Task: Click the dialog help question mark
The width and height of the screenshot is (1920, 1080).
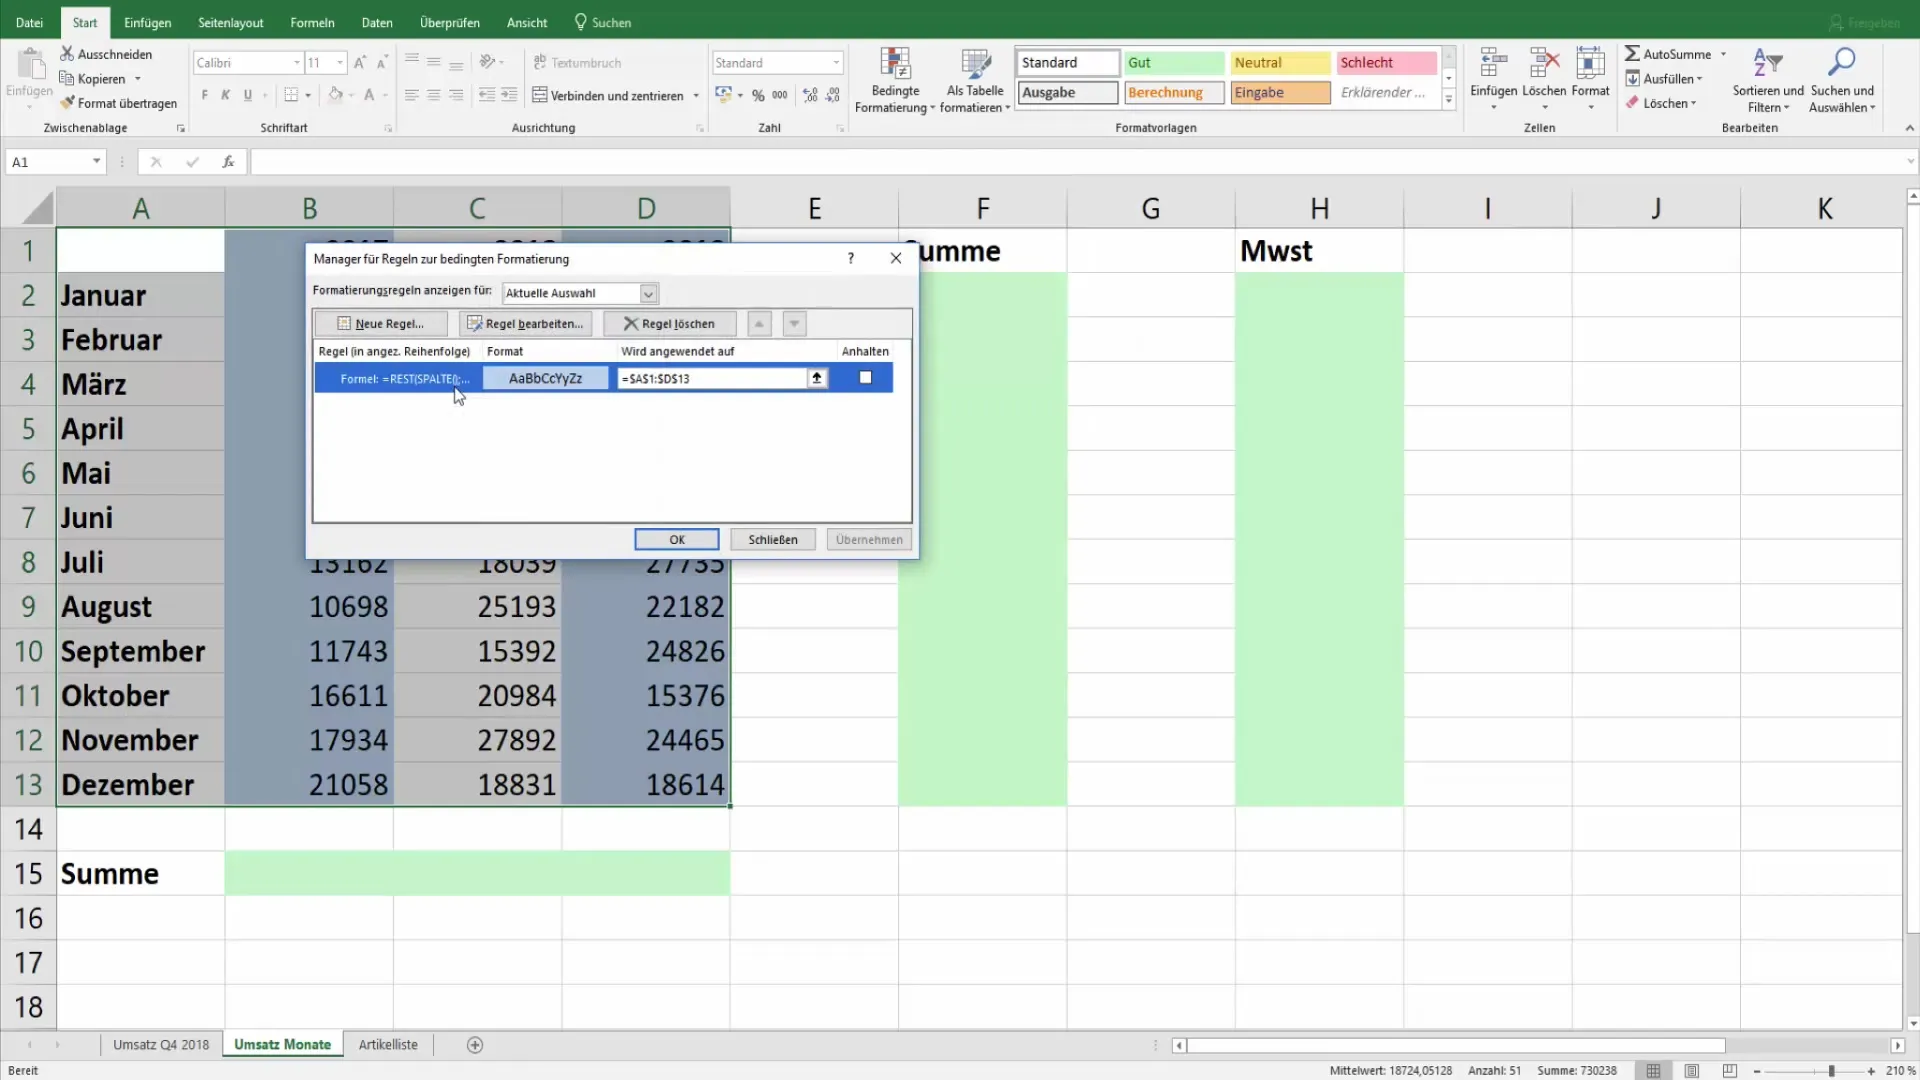Action: [851, 258]
